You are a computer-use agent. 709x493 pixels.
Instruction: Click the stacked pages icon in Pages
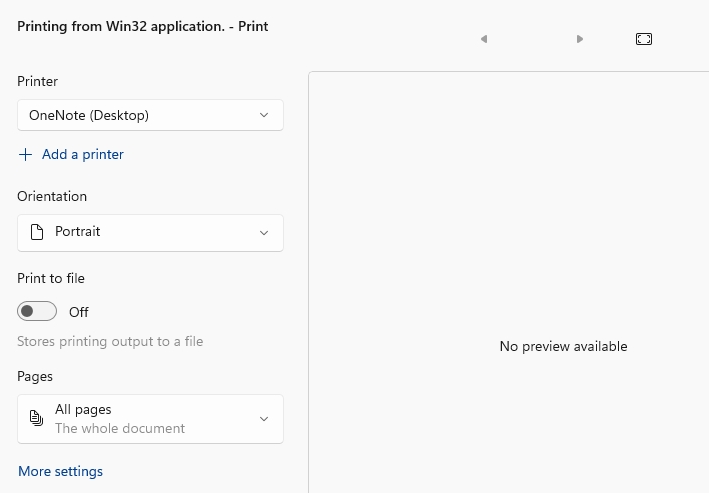(x=37, y=418)
